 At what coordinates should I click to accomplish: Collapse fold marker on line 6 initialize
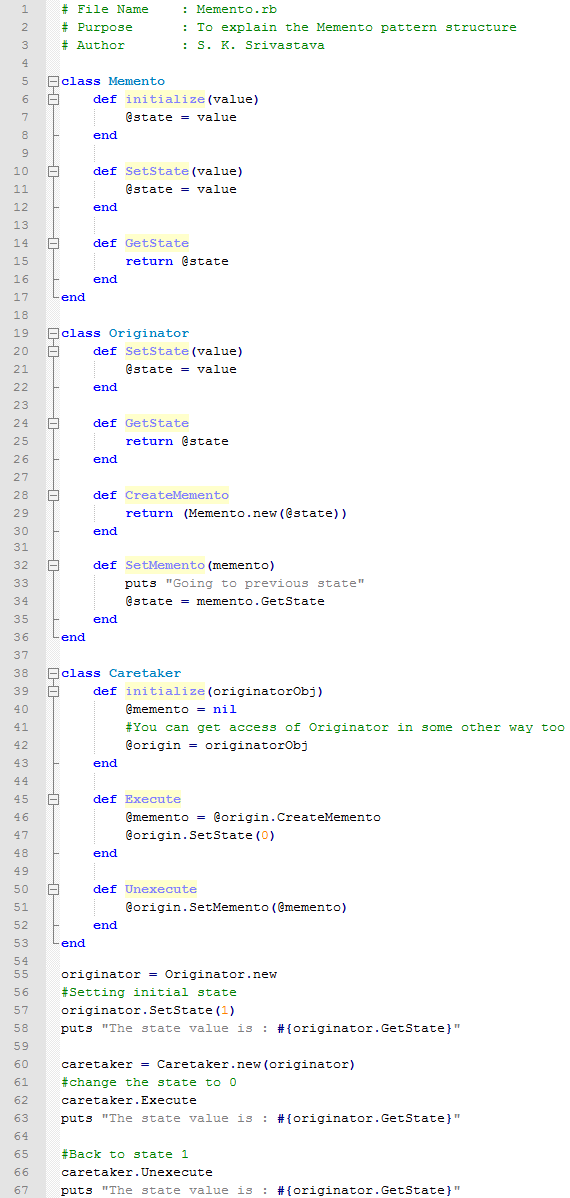coord(53,99)
